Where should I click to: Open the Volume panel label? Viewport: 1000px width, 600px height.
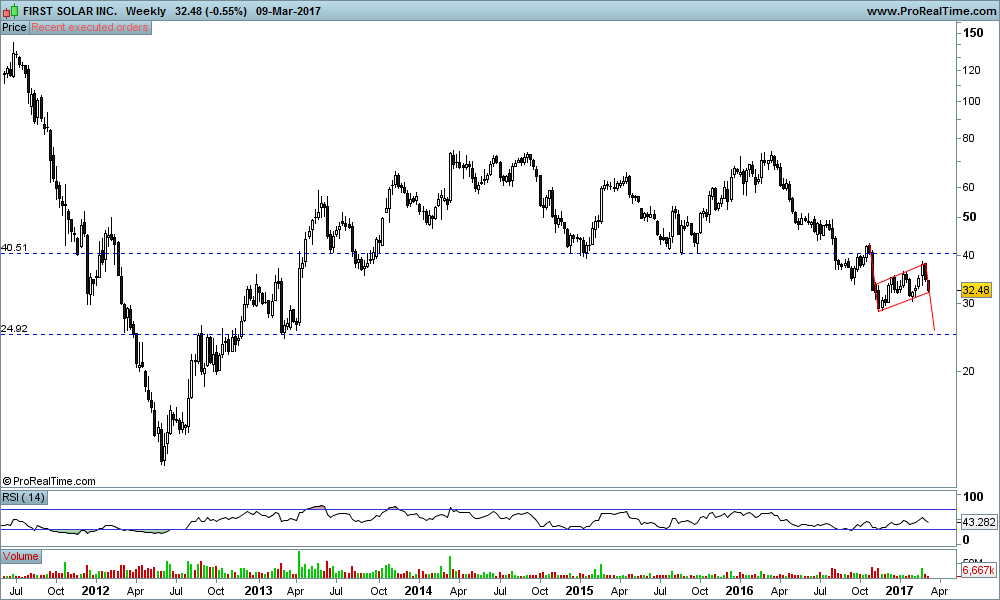20,557
